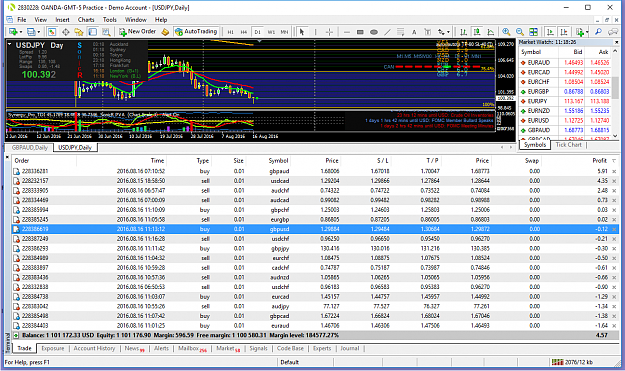Expand the indicators dropdown arrow
This screenshot has width=625, height=371.
pos(587,32)
